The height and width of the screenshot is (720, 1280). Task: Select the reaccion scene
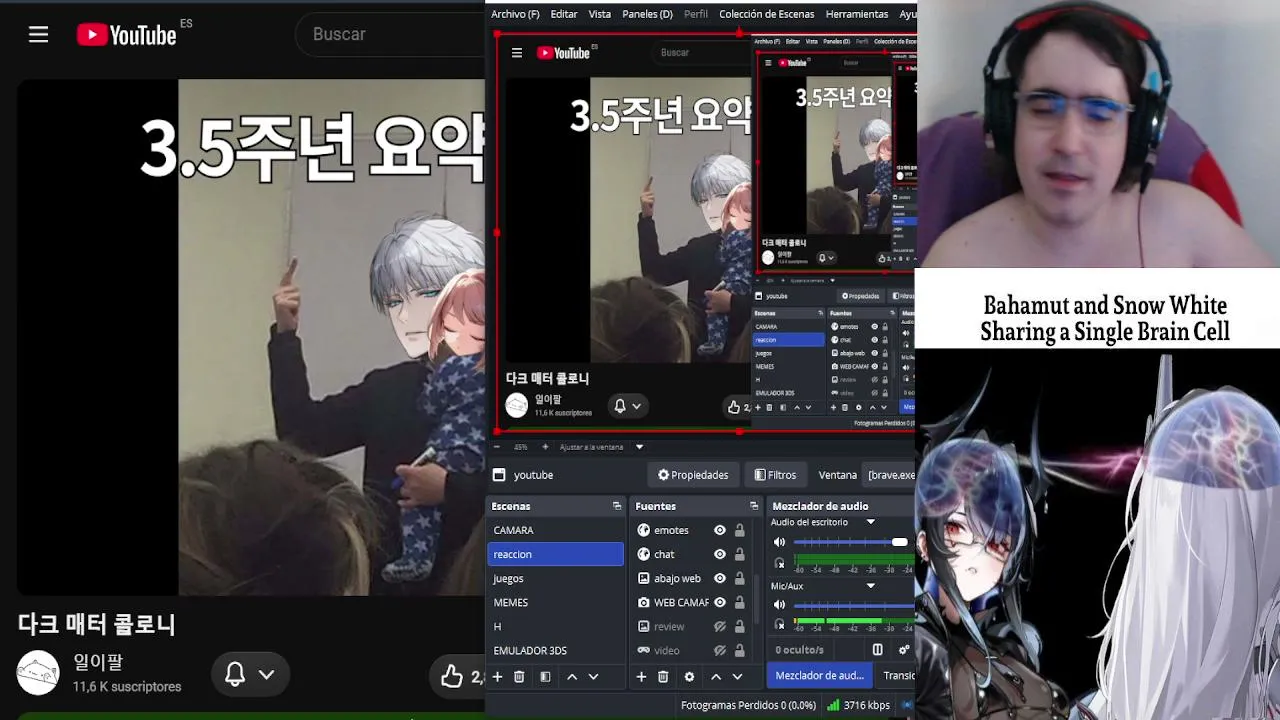(555, 554)
